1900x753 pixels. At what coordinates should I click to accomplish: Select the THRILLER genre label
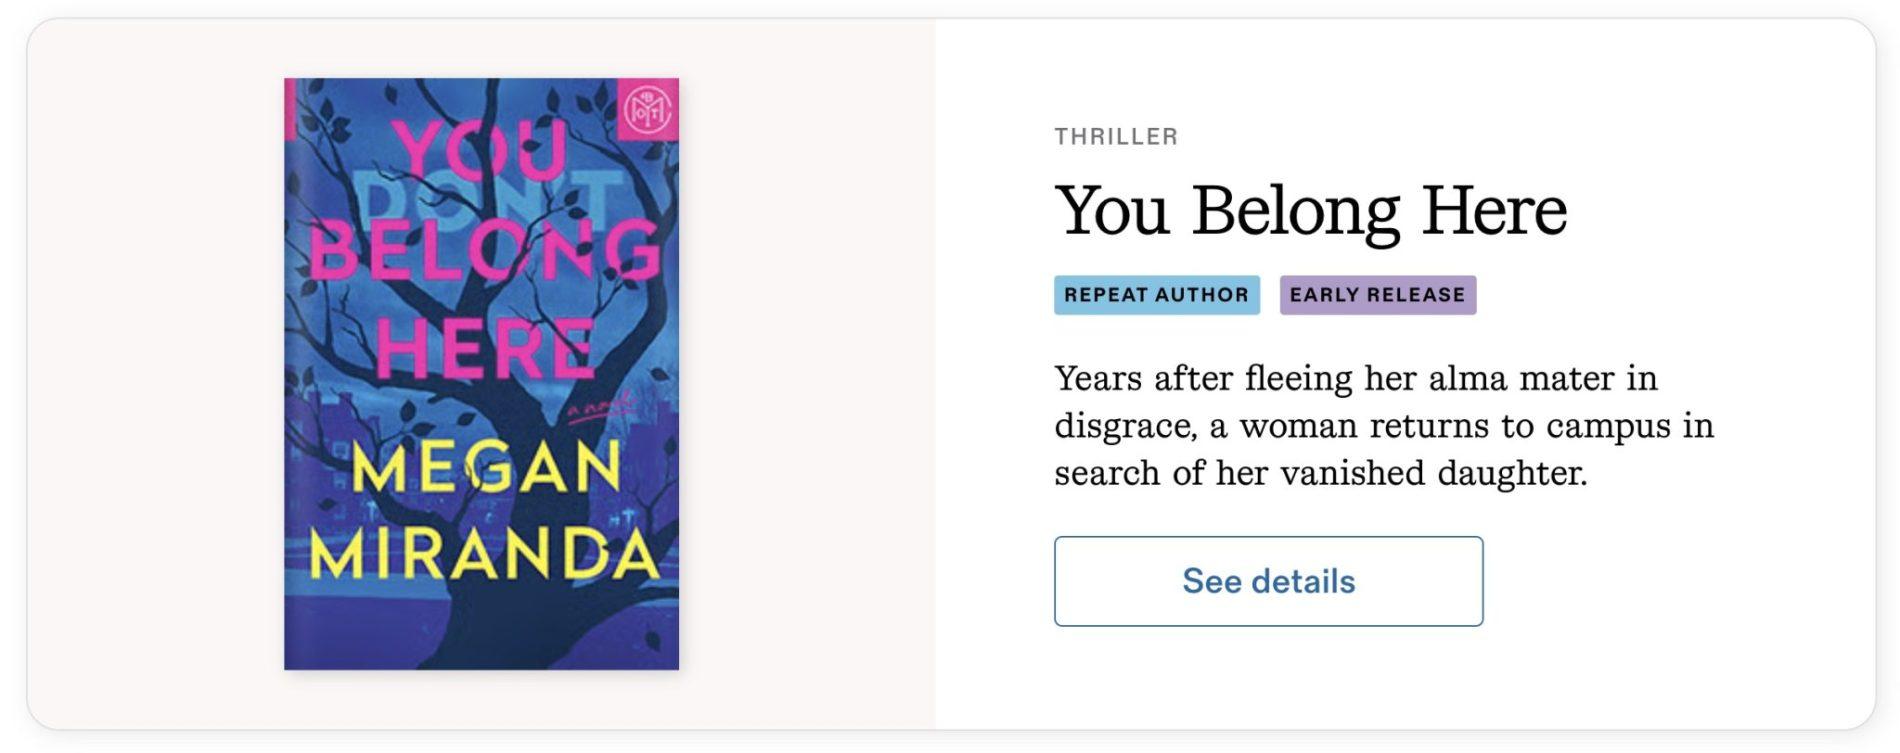pos(1116,137)
